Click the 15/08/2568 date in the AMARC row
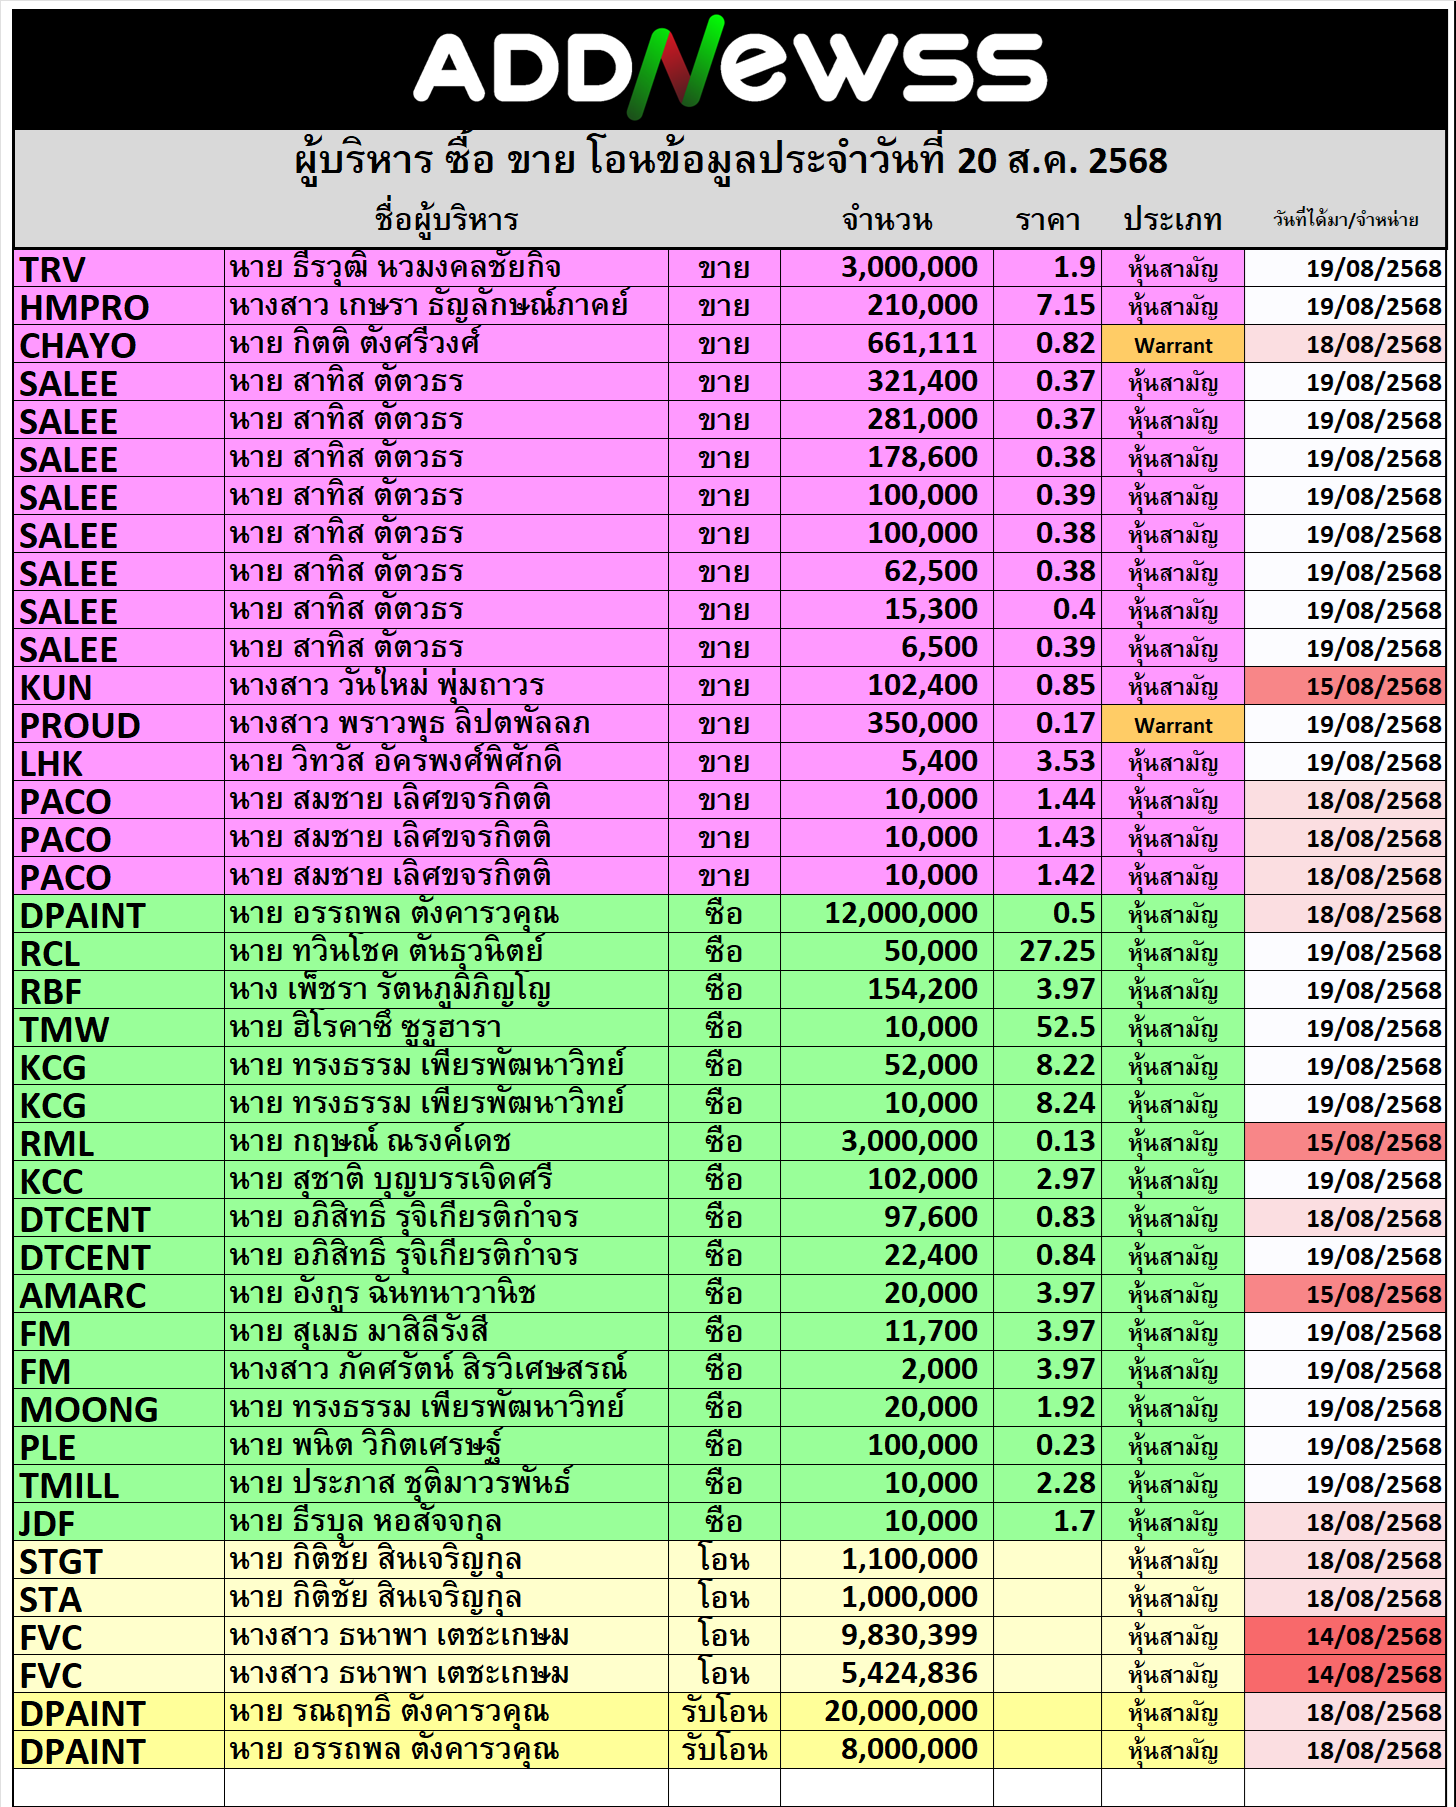1456x1807 pixels. [x=1345, y=1295]
